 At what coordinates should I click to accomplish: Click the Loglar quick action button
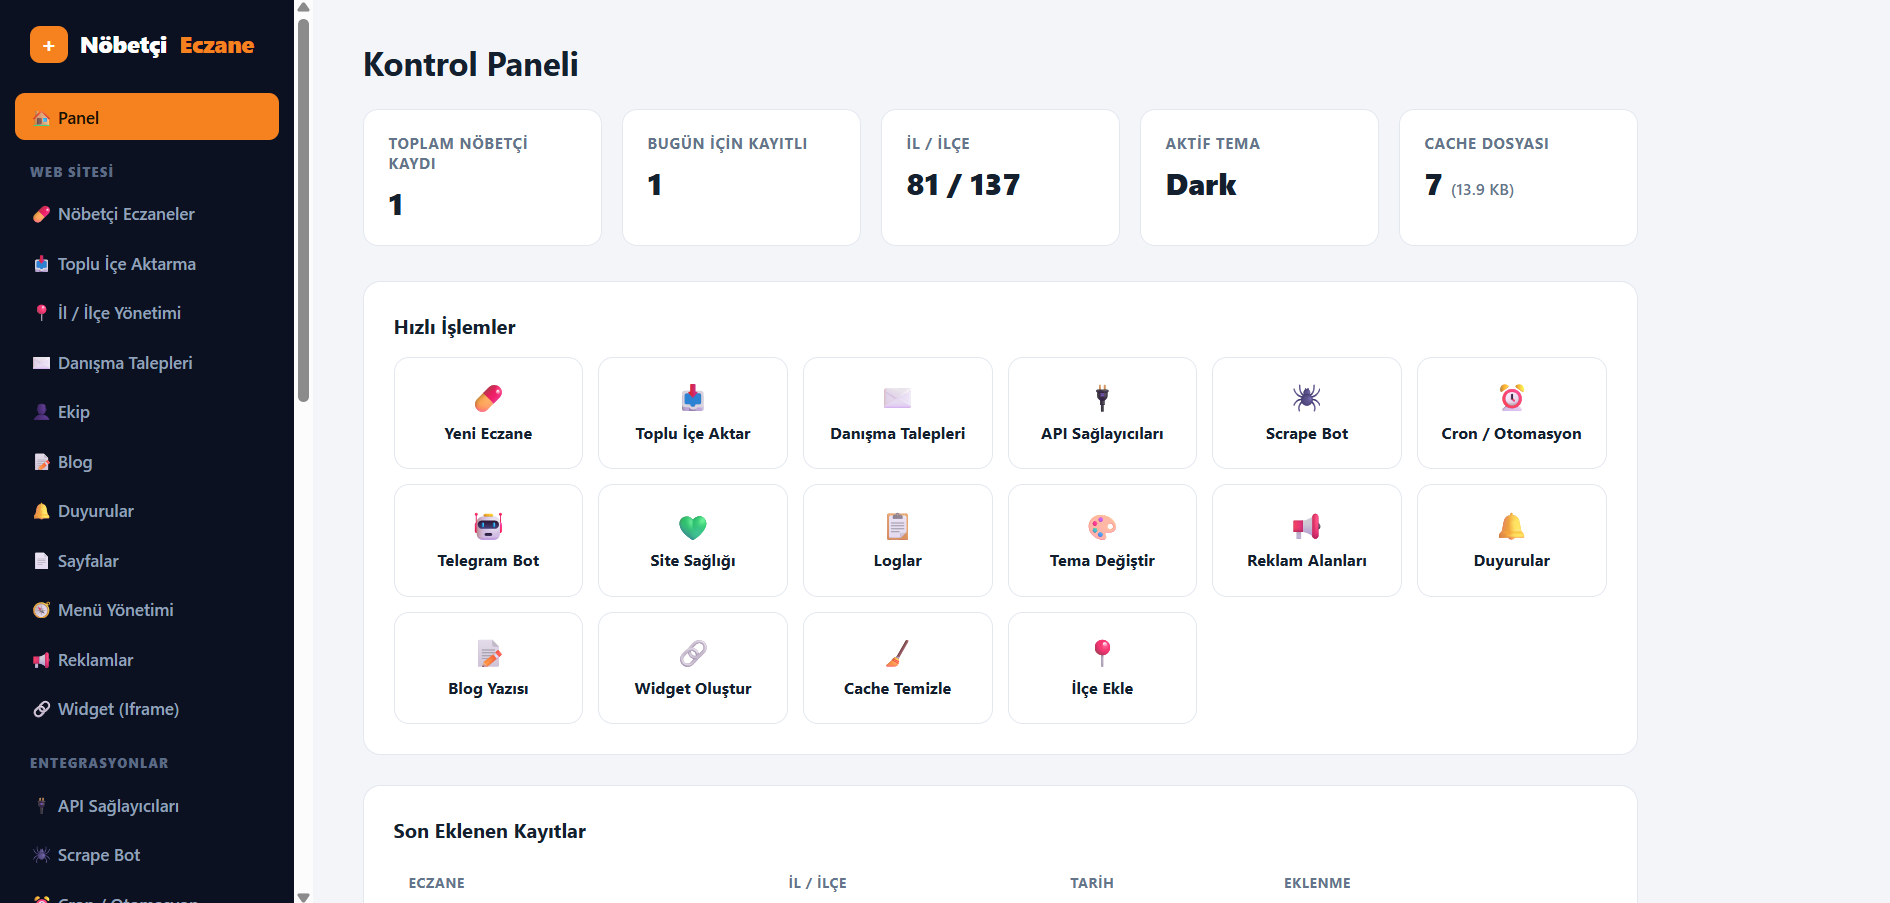[x=897, y=540]
